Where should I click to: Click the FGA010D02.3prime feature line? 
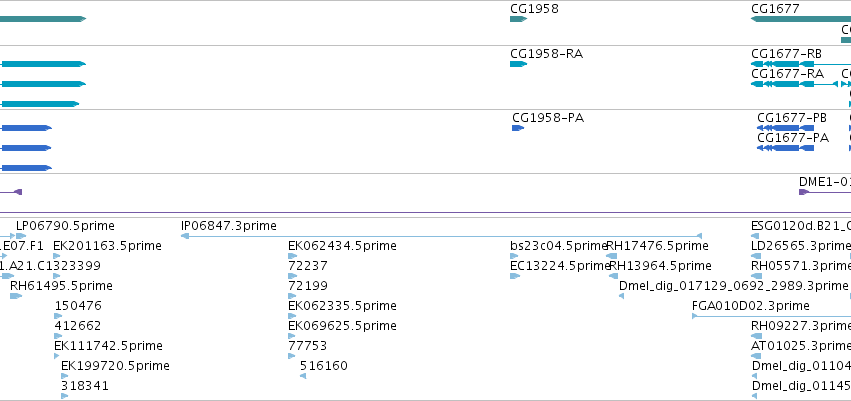tap(771, 316)
